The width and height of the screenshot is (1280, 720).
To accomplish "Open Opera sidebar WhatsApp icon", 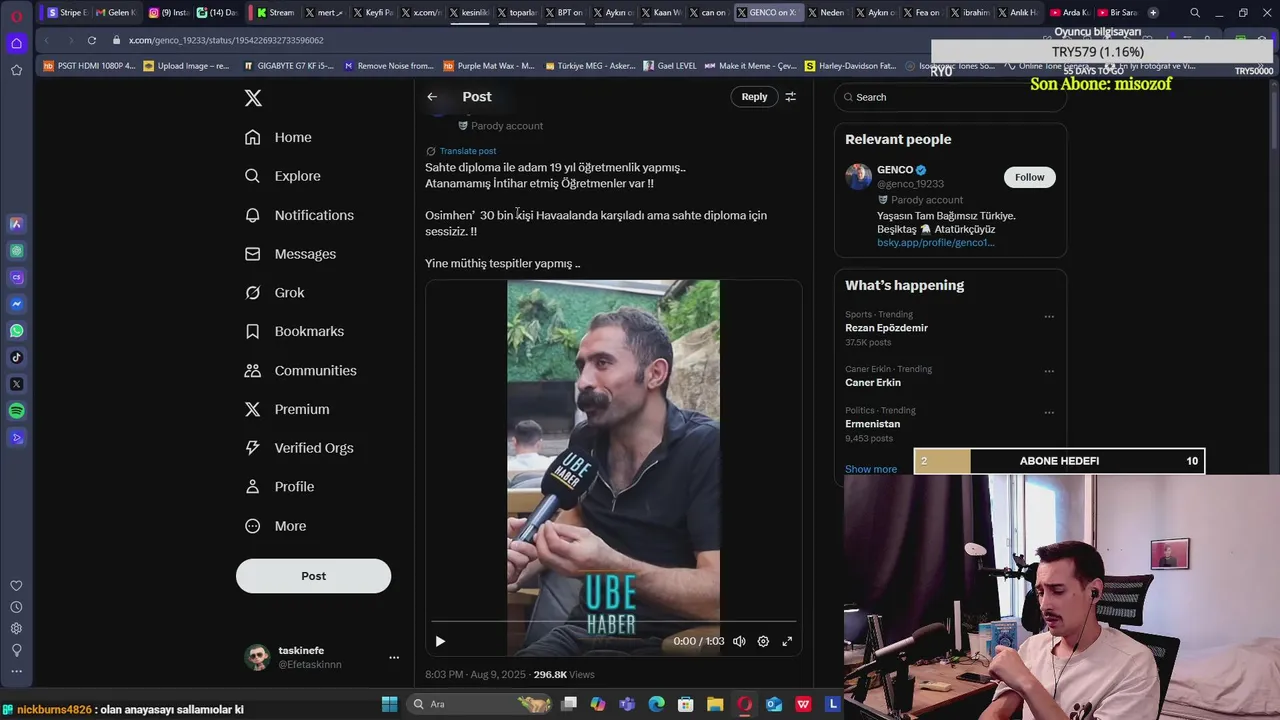I will 17,331.
